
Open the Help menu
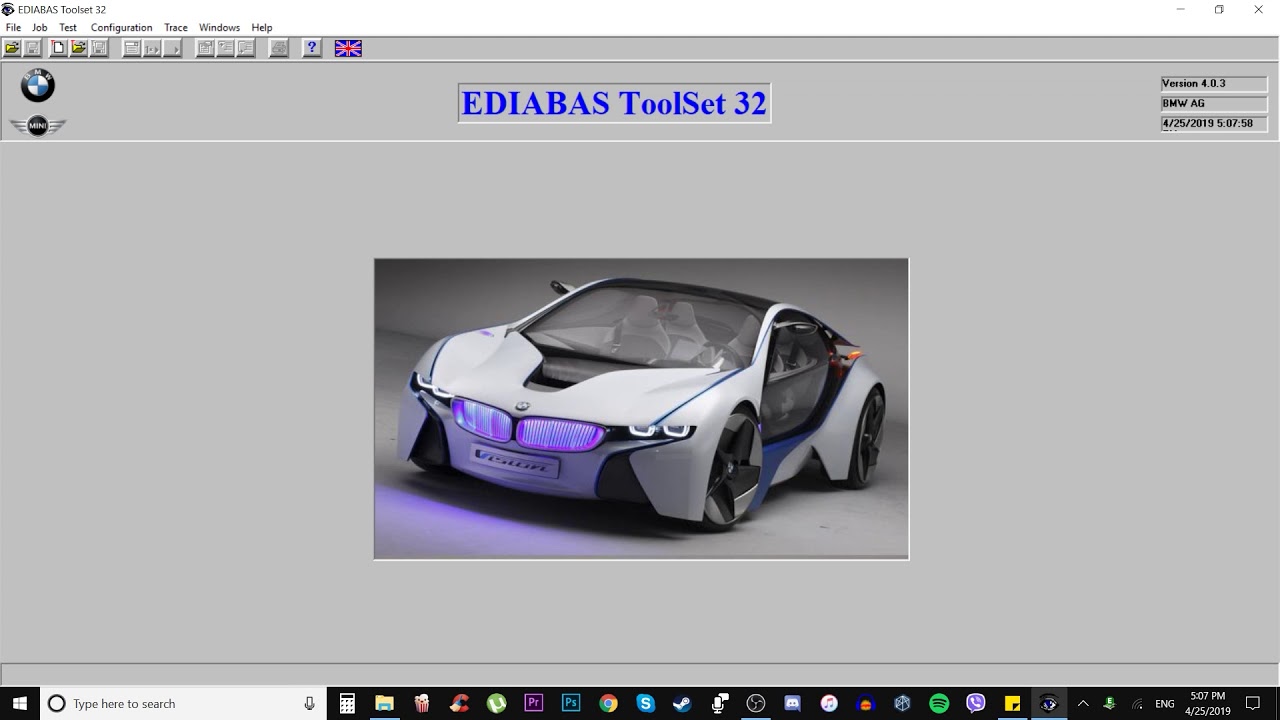[262, 28]
